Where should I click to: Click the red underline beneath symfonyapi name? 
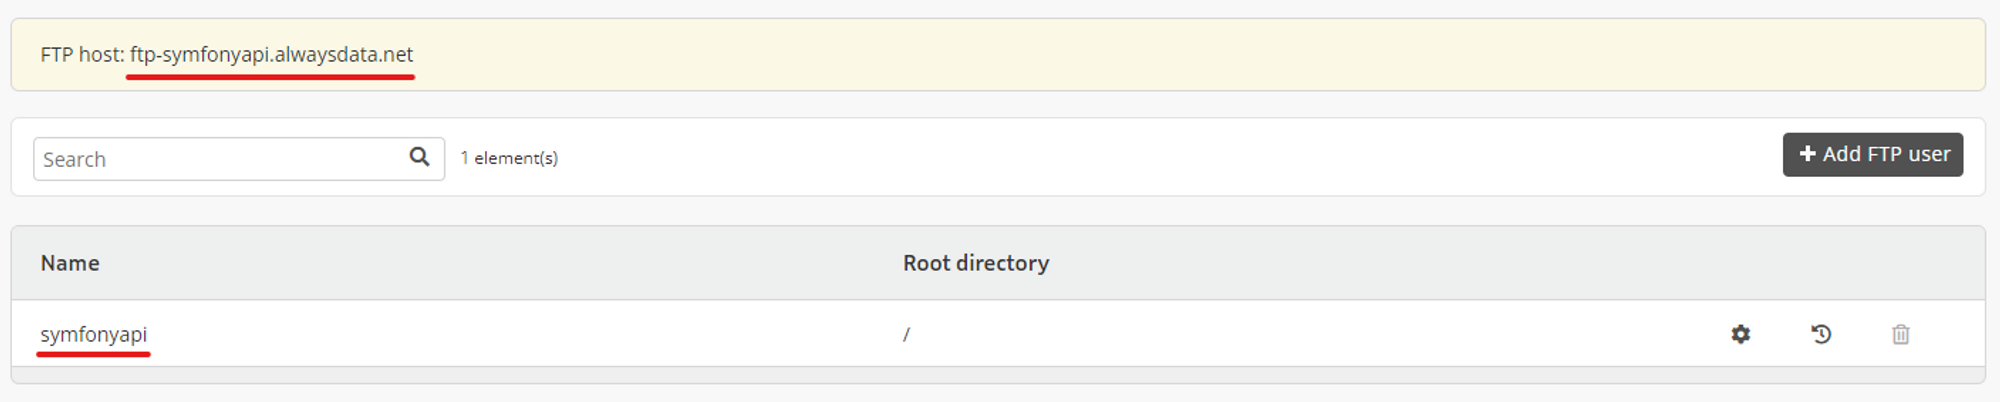(x=93, y=353)
